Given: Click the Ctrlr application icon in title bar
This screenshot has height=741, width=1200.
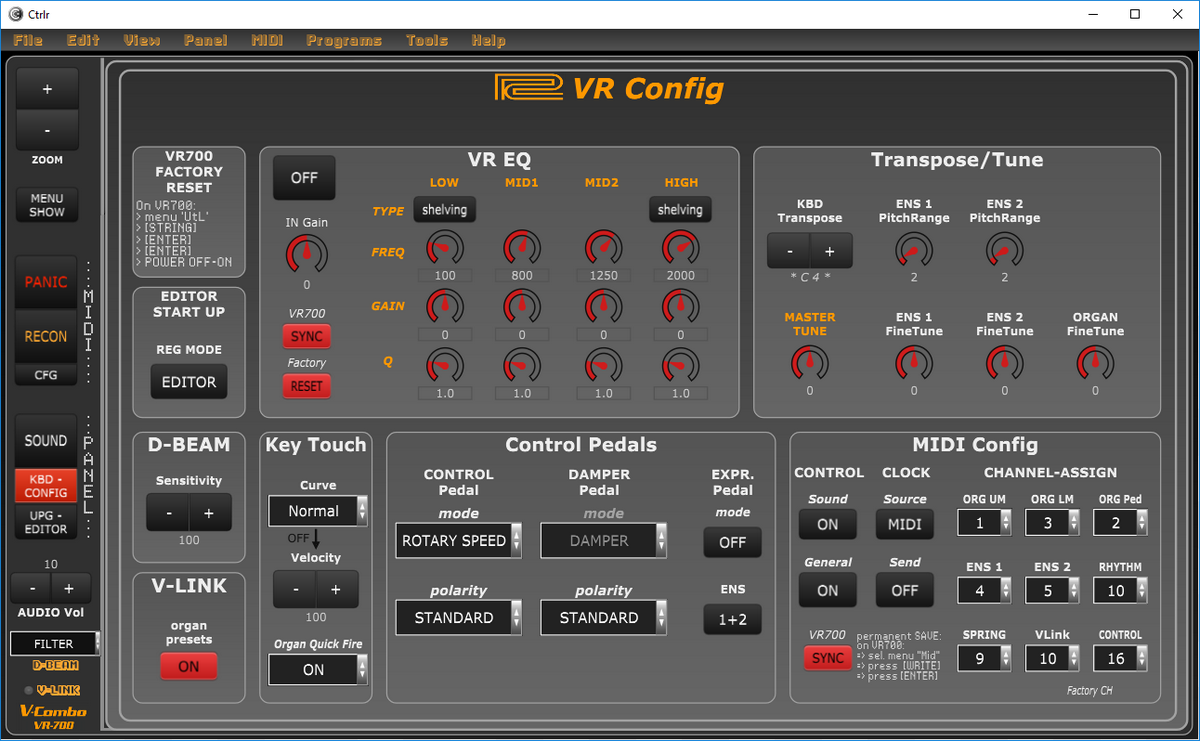Looking at the screenshot, I should tap(15, 15).
